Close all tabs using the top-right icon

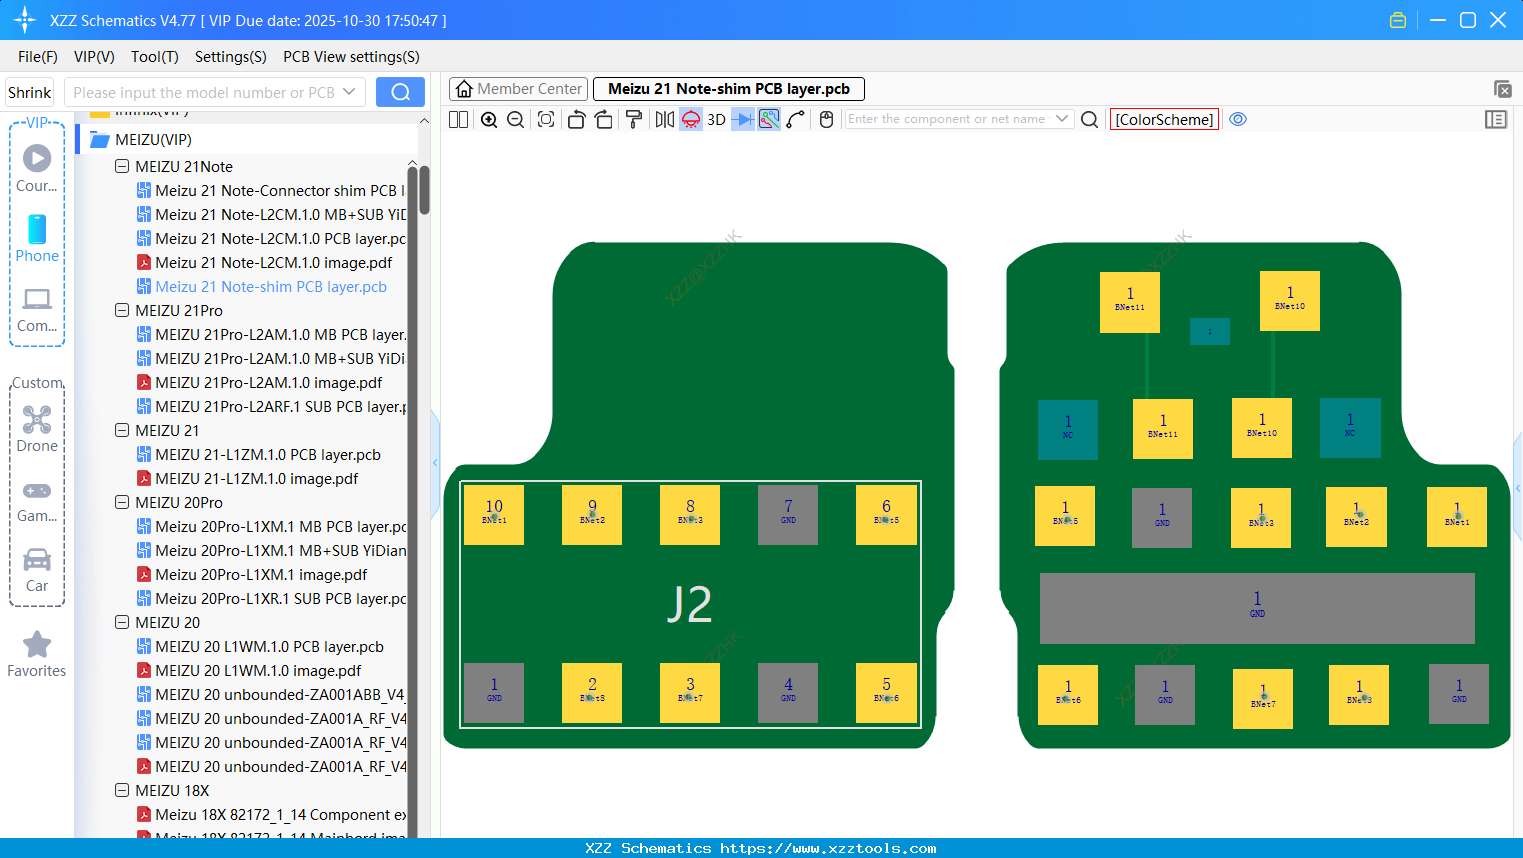tap(1502, 89)
